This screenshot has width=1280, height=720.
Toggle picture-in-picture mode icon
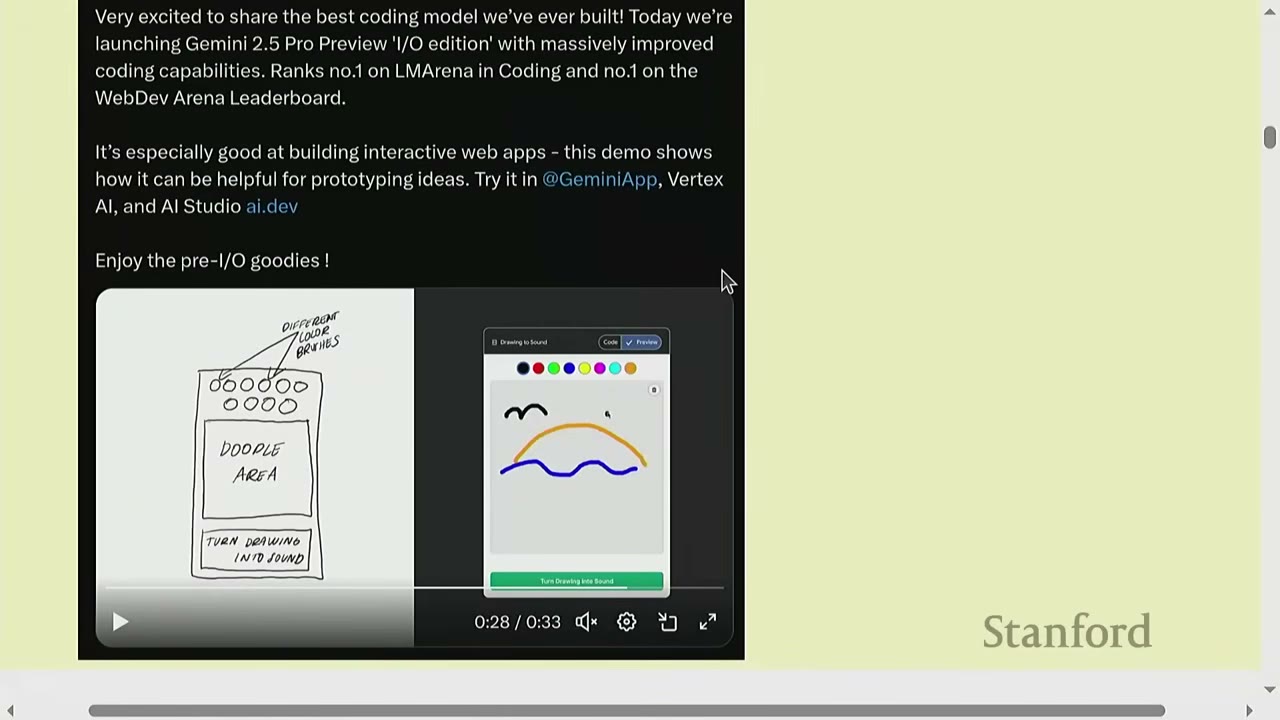(668, 622)
